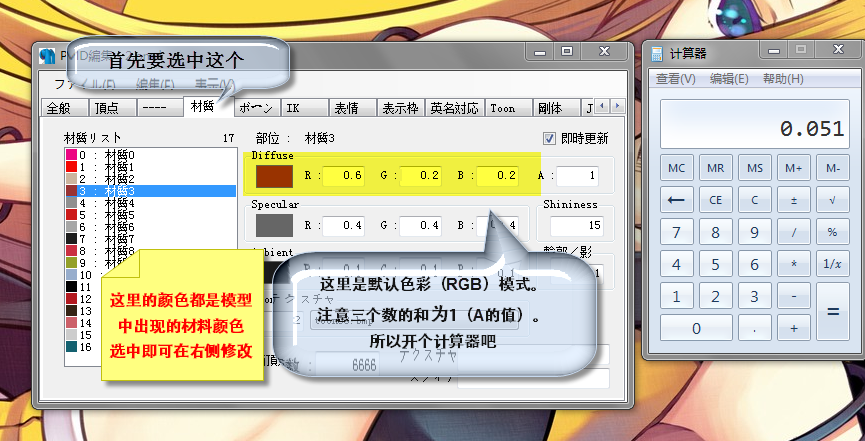
Task: Click M- button in Calculator
Action: pos(833,168)
